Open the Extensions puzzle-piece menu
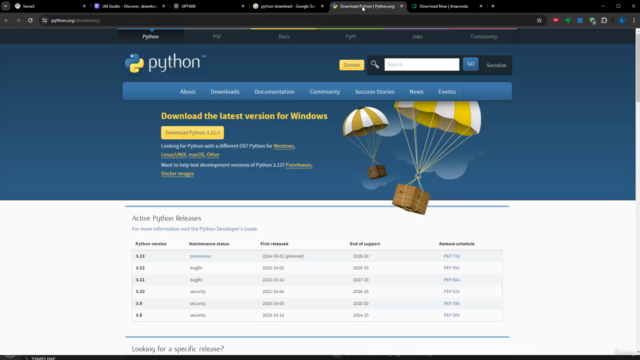 pos(604,20)
